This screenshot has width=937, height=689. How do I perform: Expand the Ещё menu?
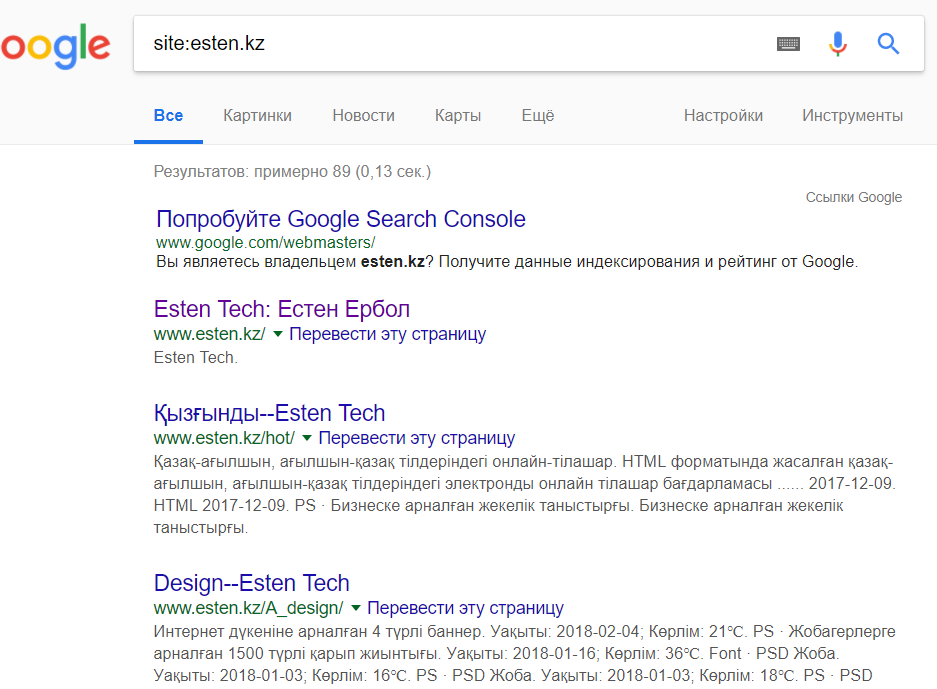point(538,115)
